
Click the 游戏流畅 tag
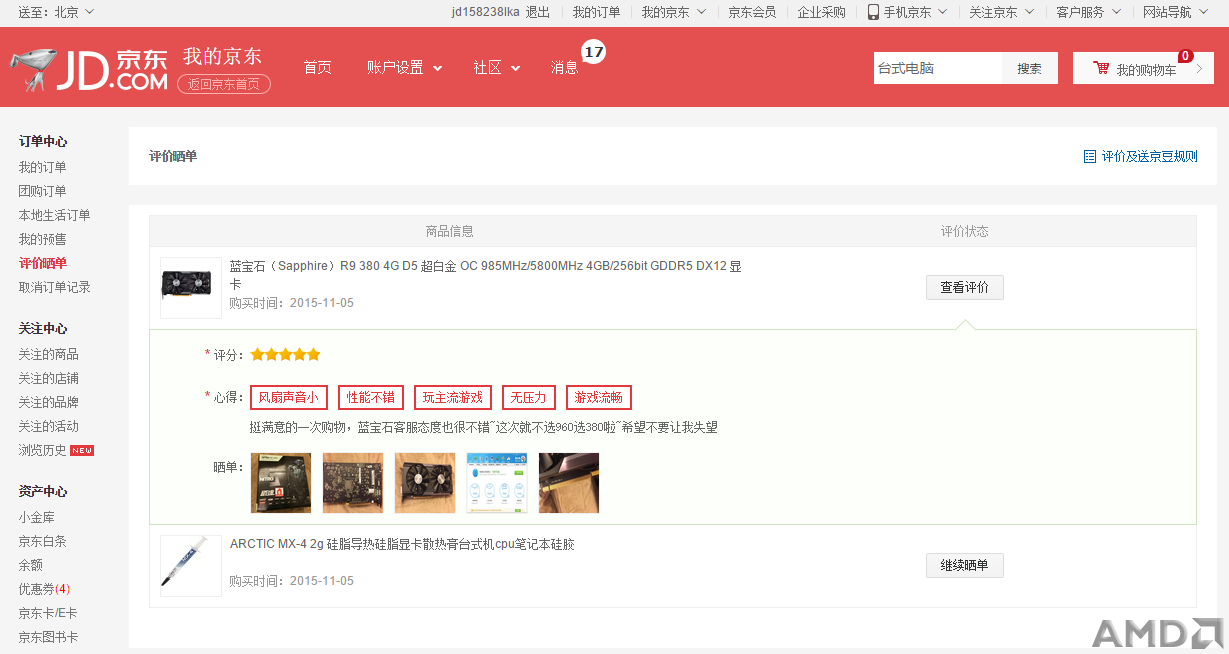[599, 397]
